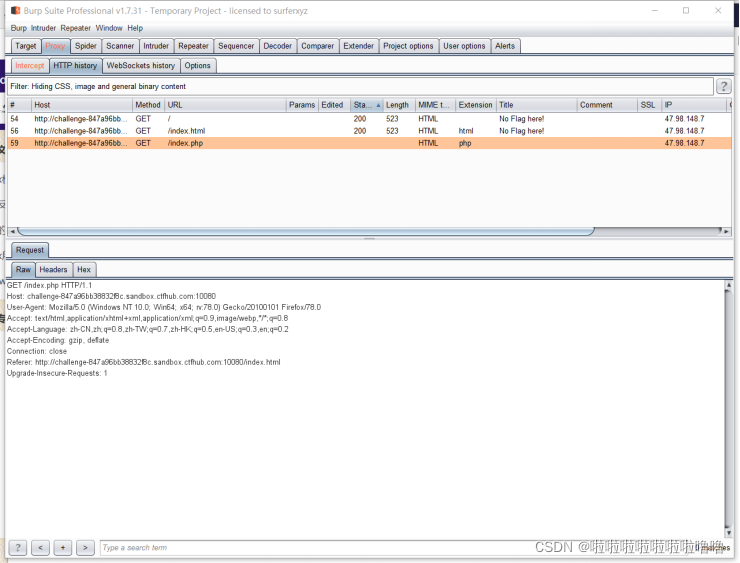Click the plus search options button
This screenshot has height=563, width=740.
click(x=63, y=547)
